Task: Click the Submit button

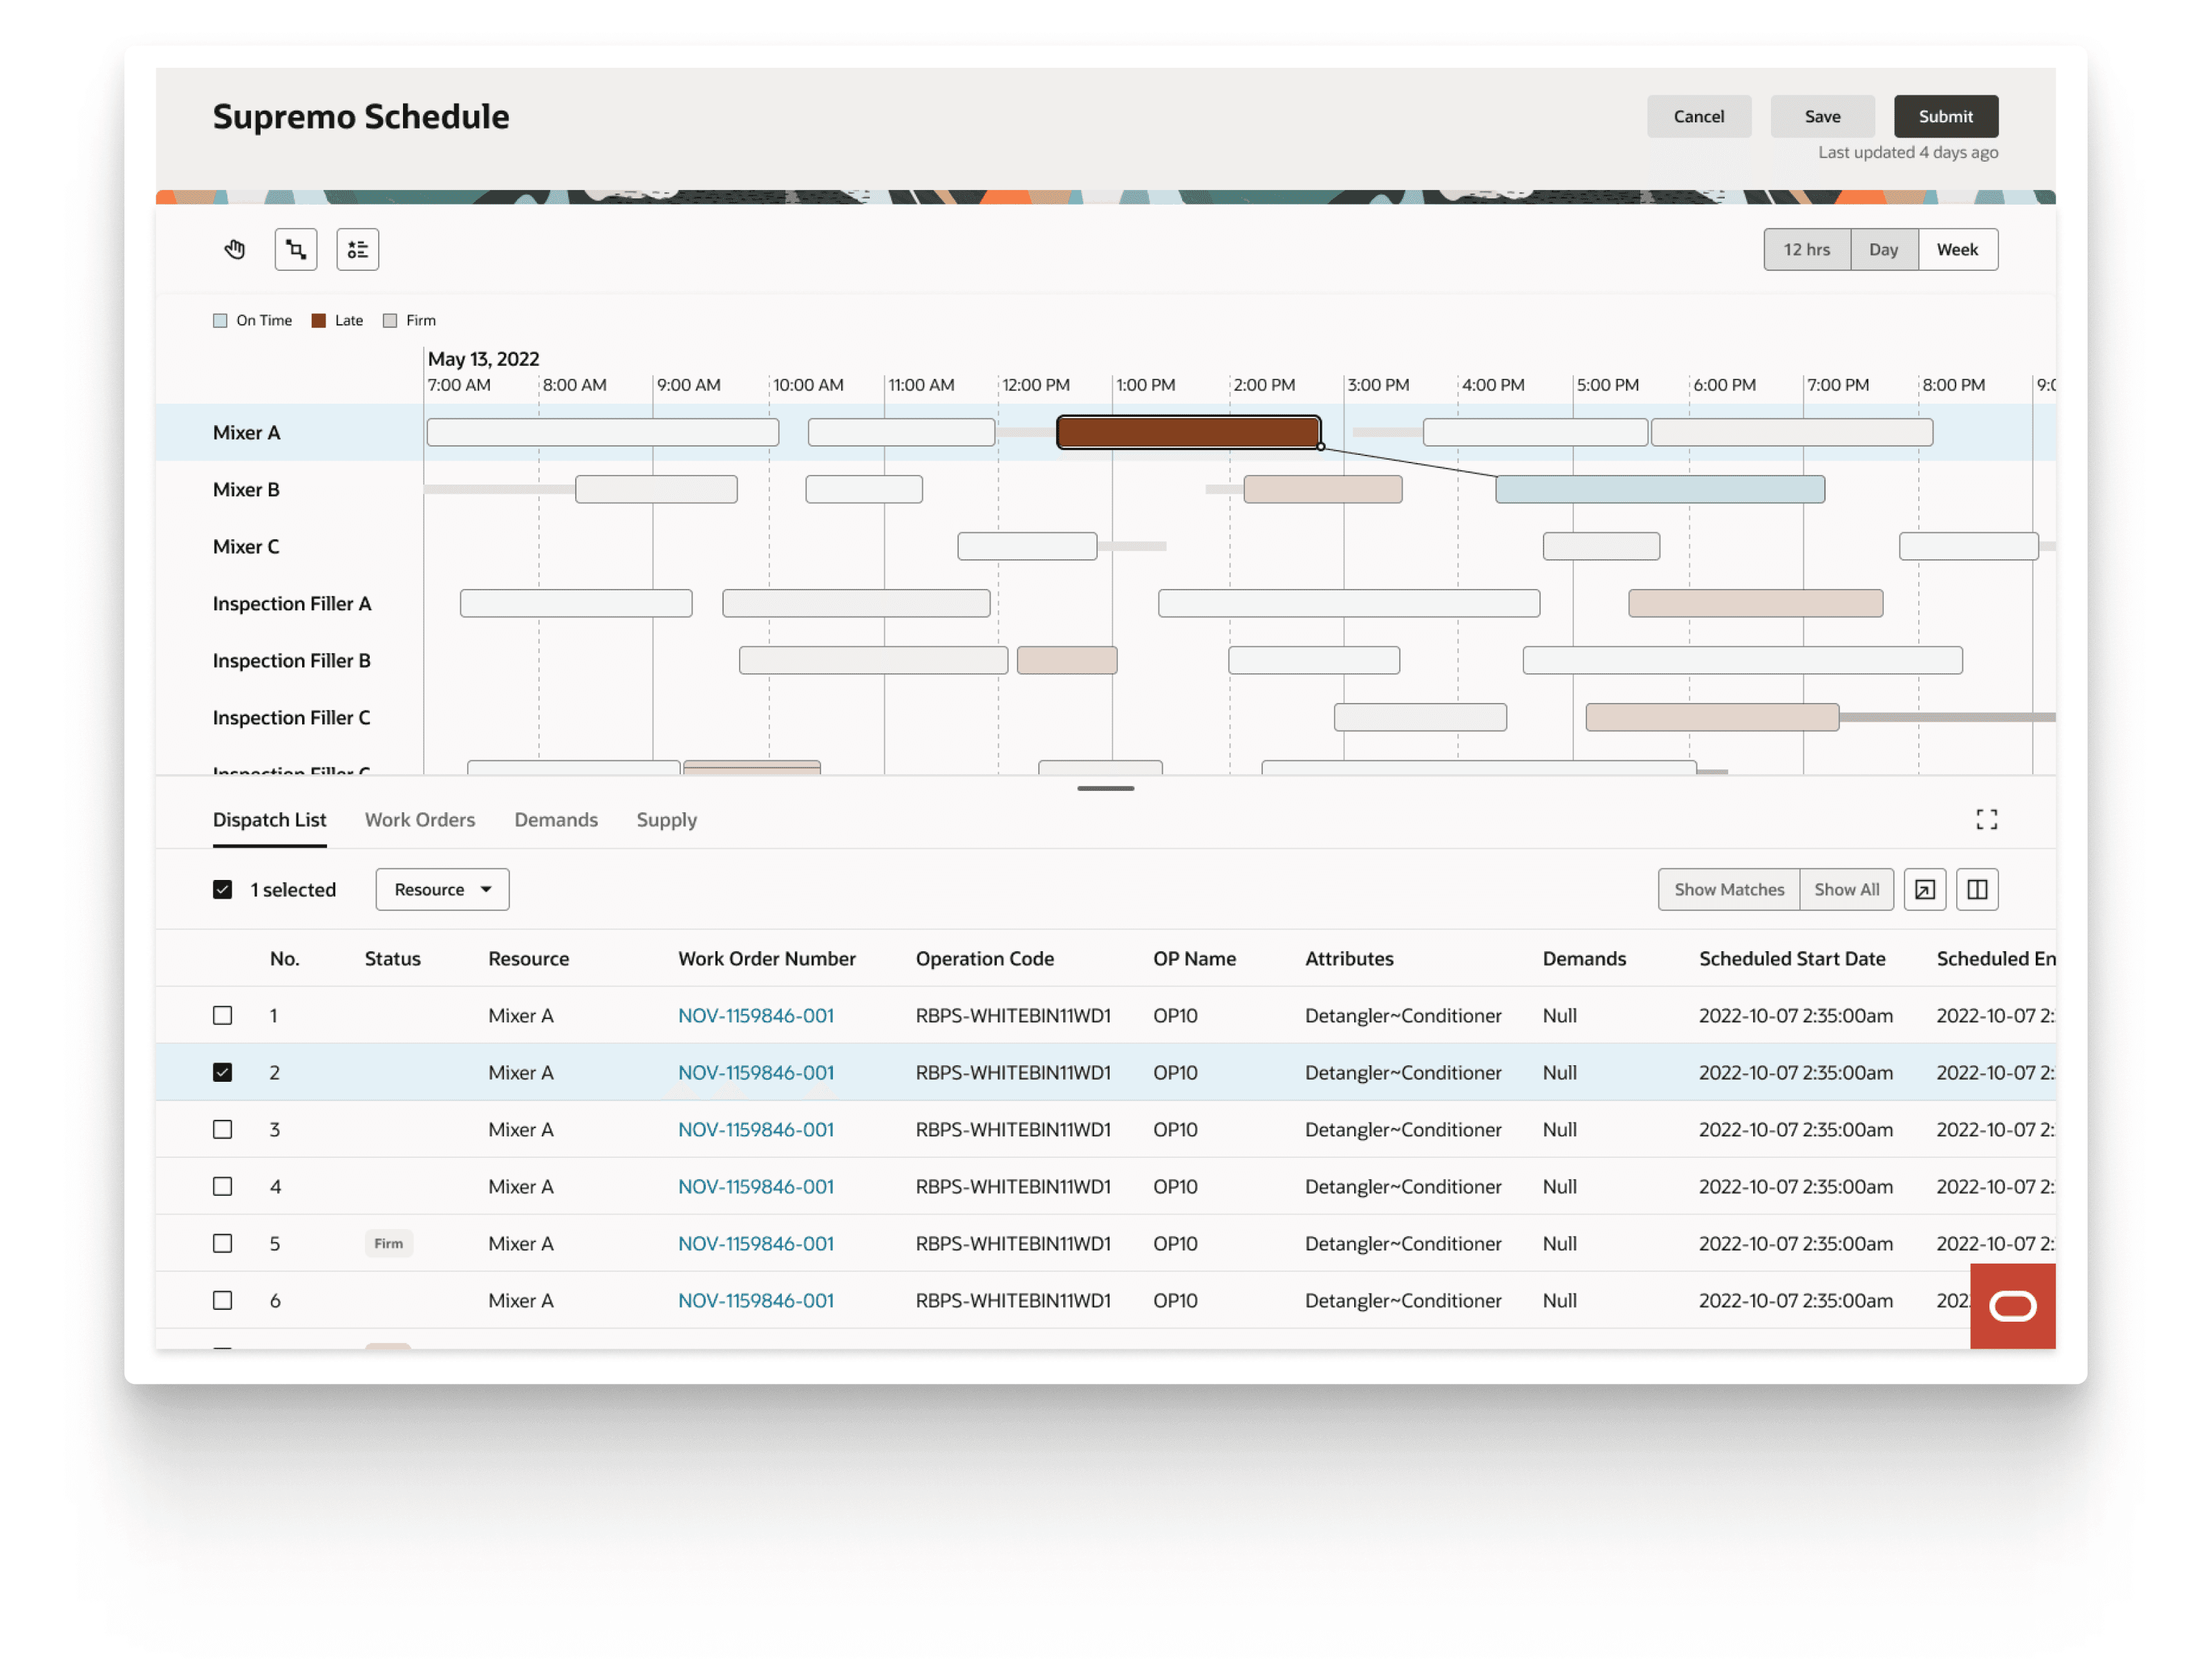Action: click(1946, 117)
